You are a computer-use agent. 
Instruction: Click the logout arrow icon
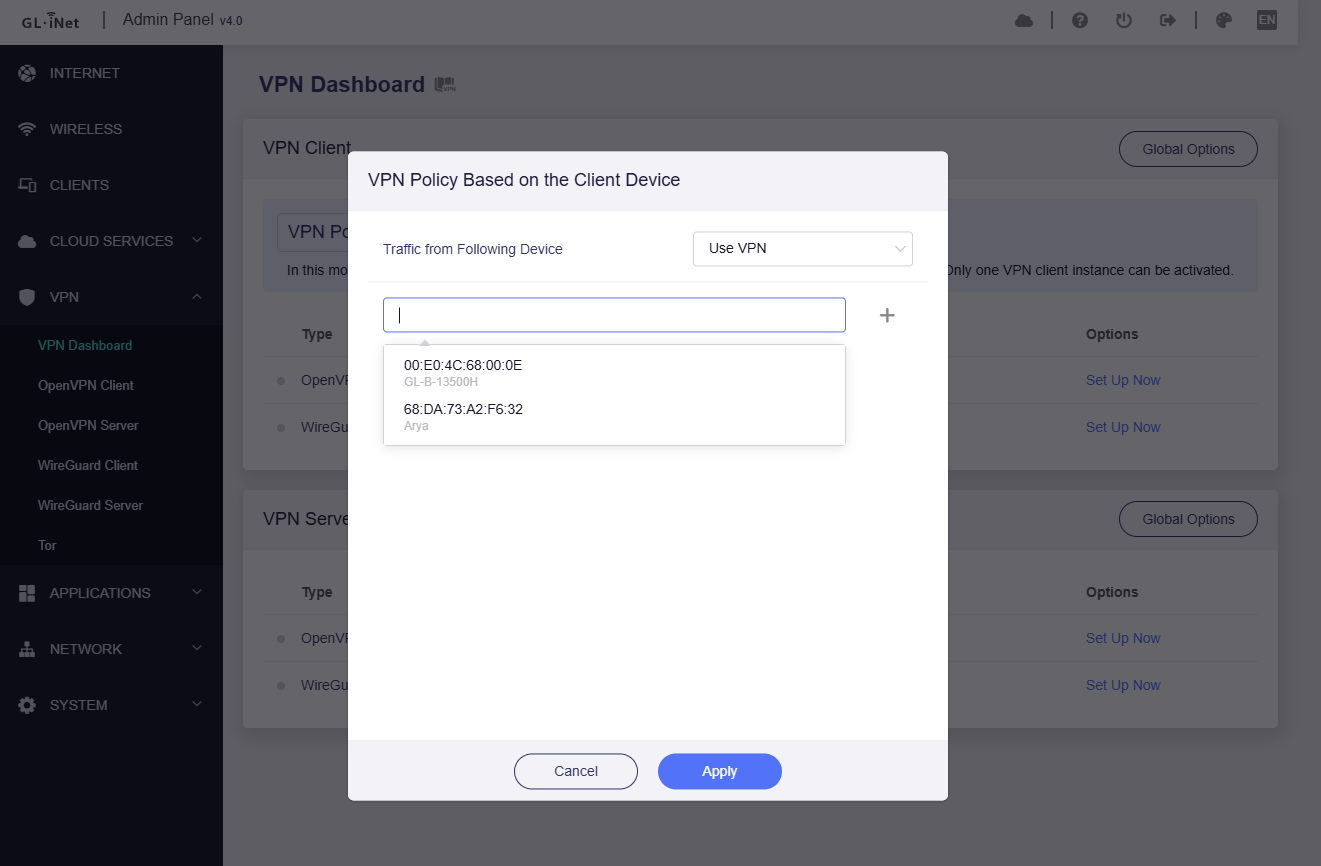tap(1167, 20)
